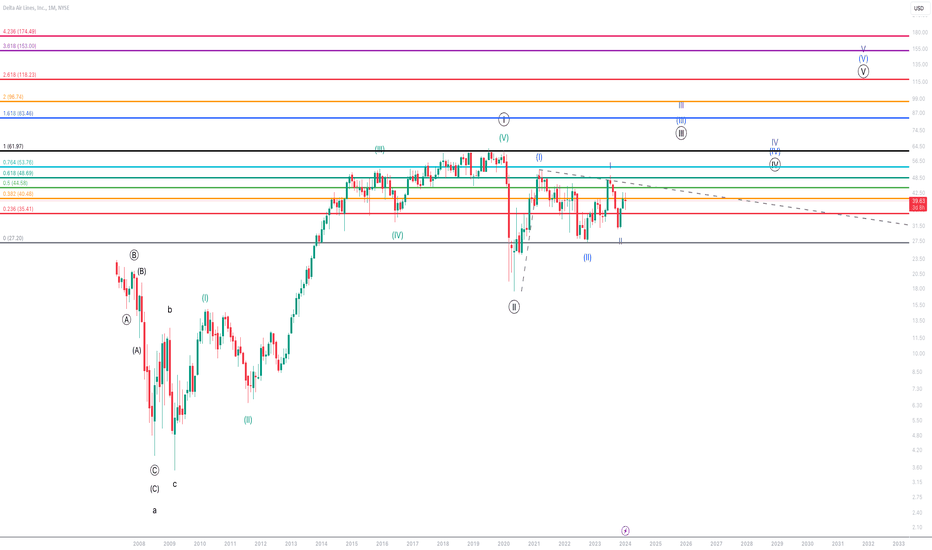This screenshot has width=932, height=550.
Task: Select the 0.764 (53.76) Fibonacci label
Action: 18,162
